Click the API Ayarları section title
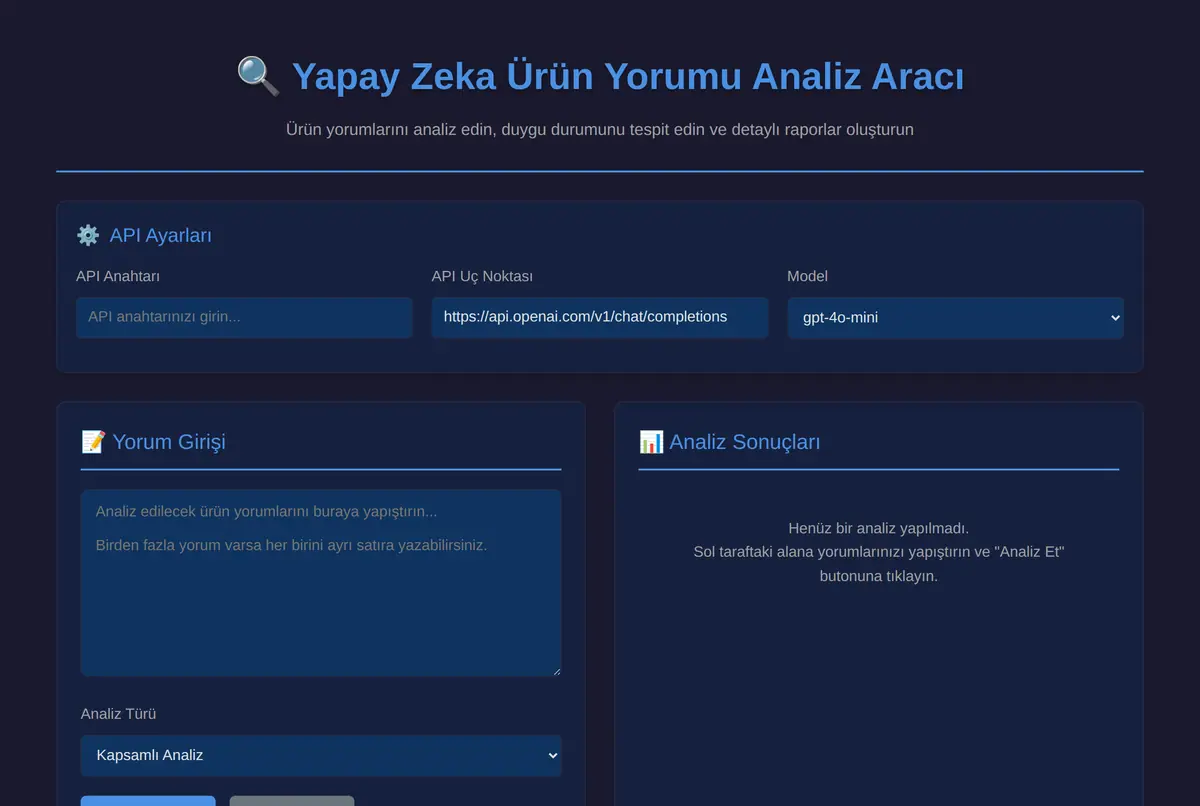This screenshot has width=1200, height=806. (160, 236)
